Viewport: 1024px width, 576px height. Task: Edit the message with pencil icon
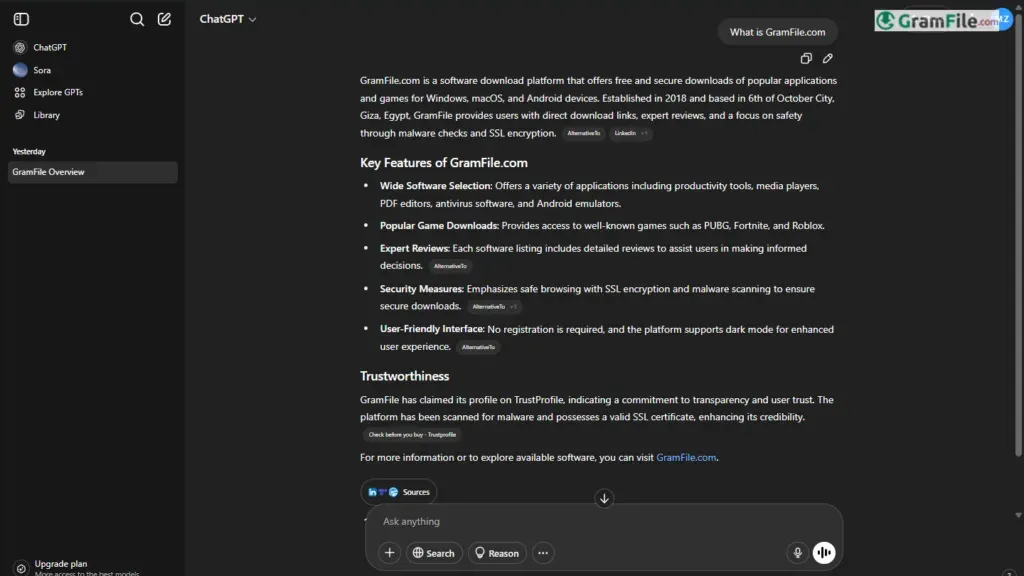coord(827,59)
